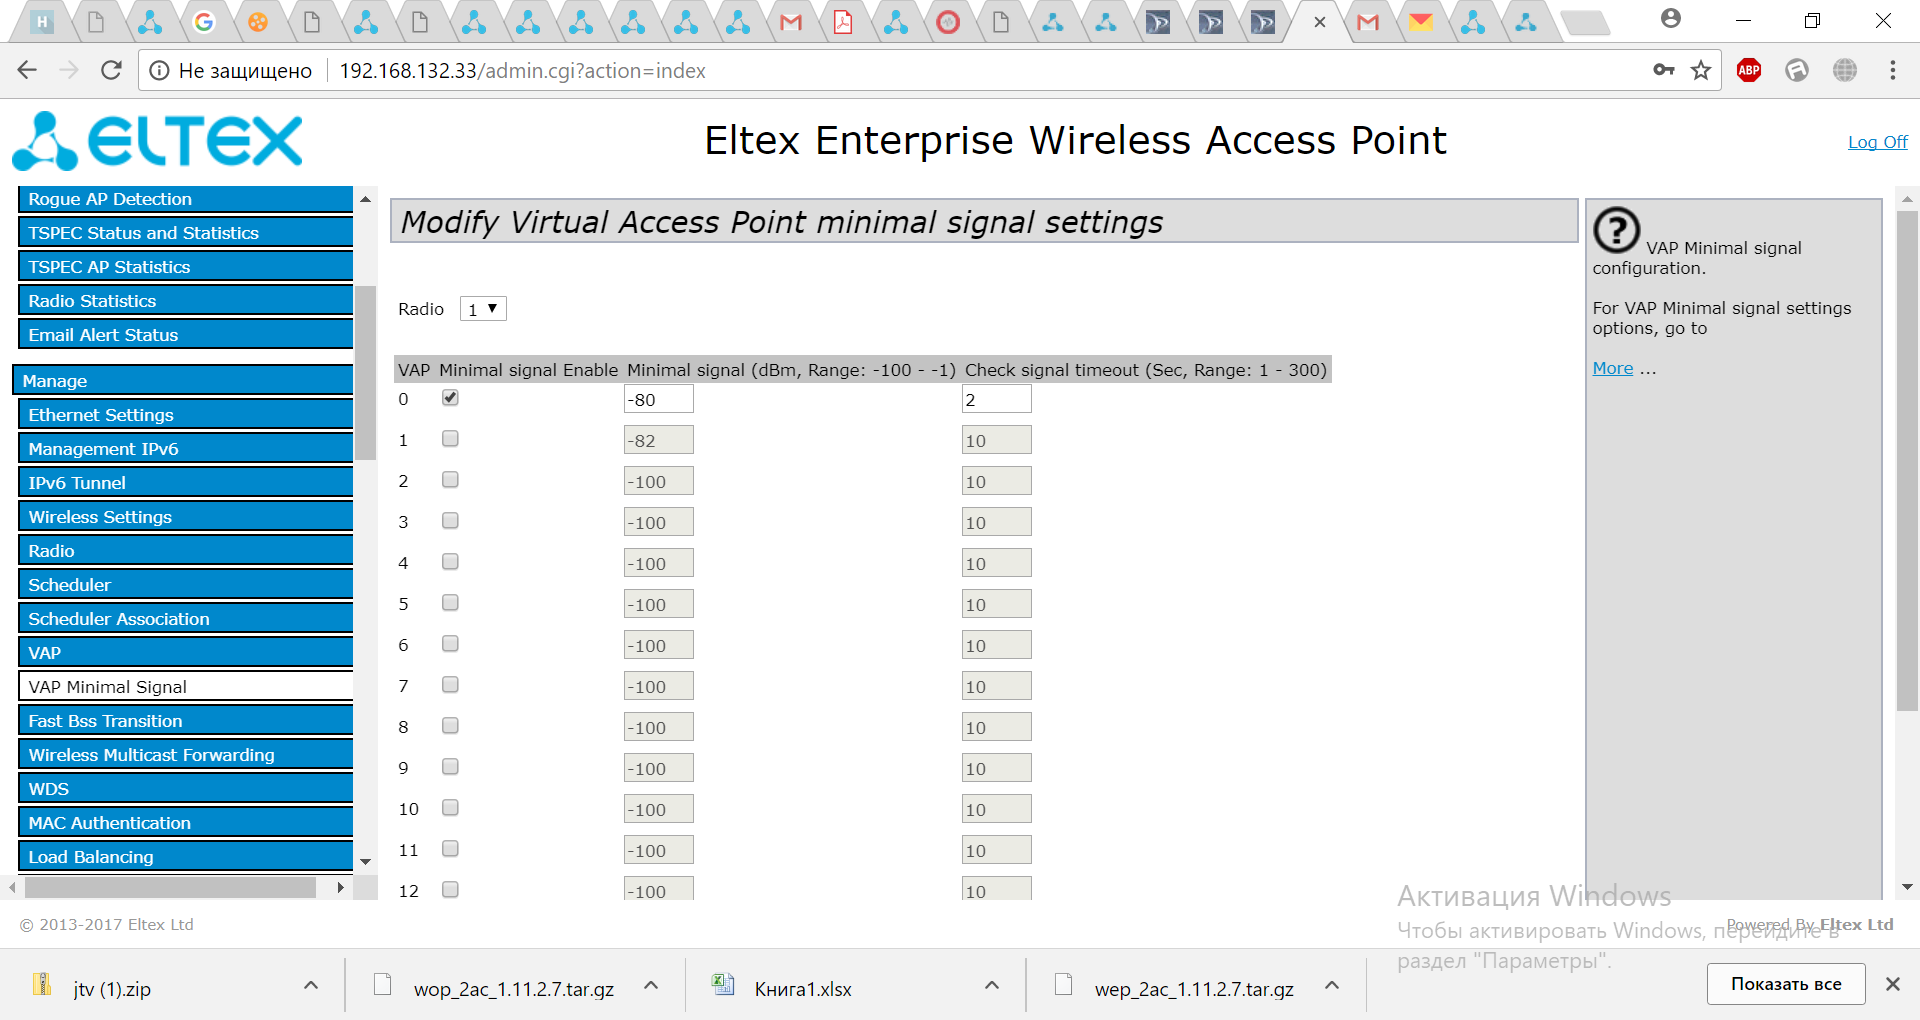Disable minimal signal for VAP 0
This screenshot has height=1020, width=1920.
(450, 398)
